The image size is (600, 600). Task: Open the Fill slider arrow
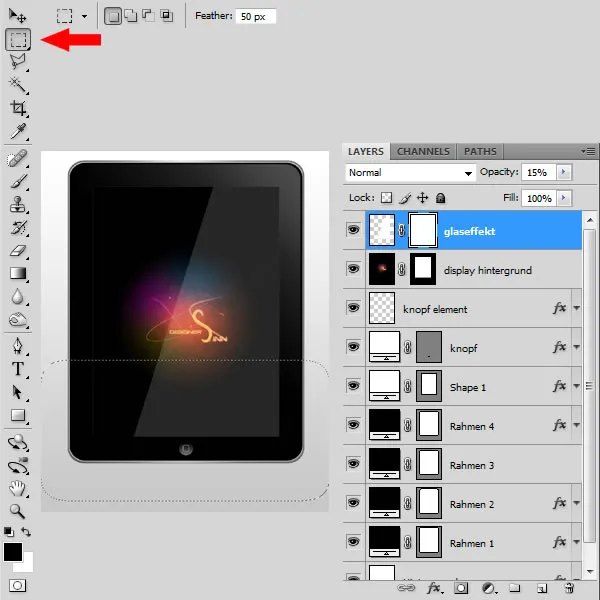click(x=563, y=198)
